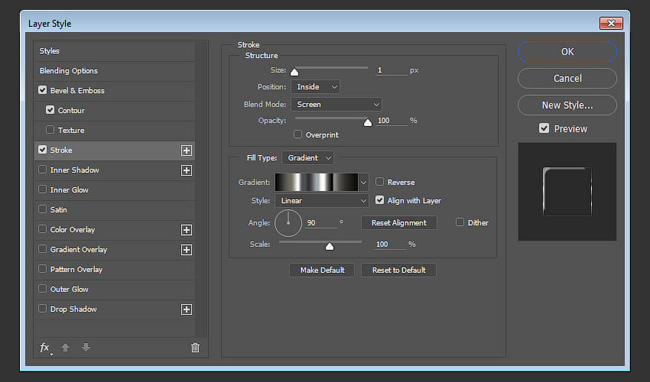Image resolution: width=650 pixels, height=382 pixels.
Task: Click the Scale percent input field
Action: coord(390,244)
